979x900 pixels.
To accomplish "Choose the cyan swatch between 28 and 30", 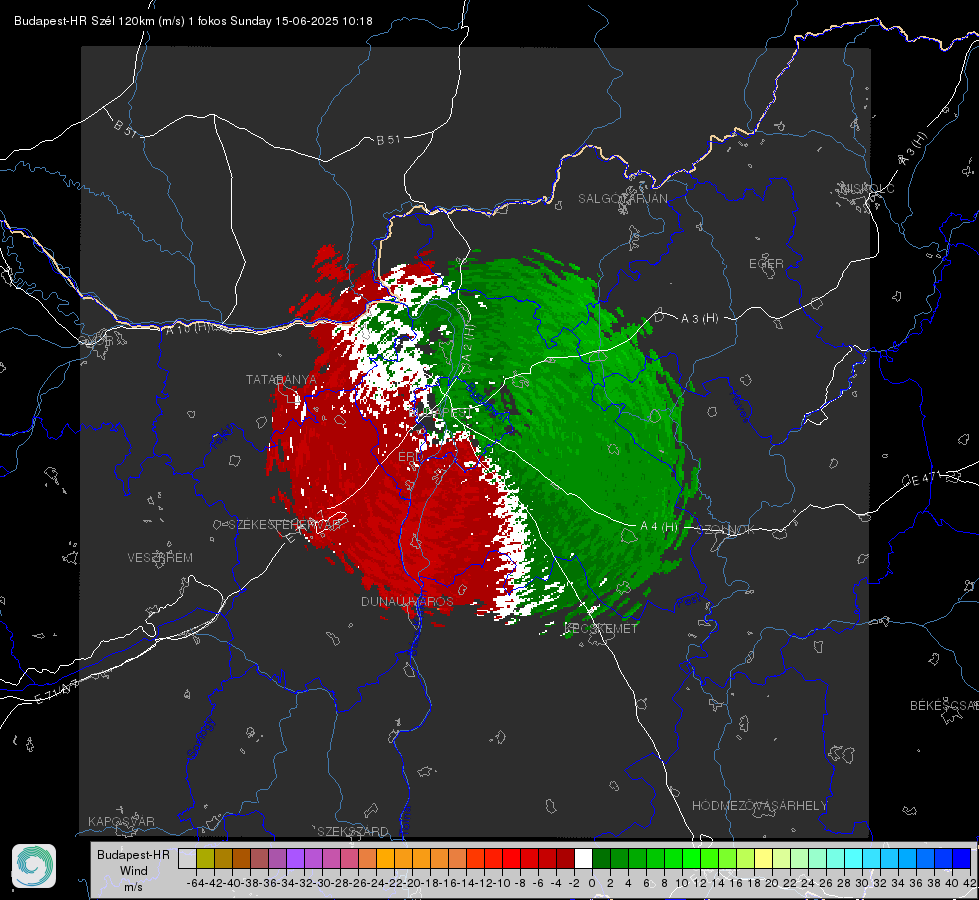I will pyautogui.click(x=854, y=858).
